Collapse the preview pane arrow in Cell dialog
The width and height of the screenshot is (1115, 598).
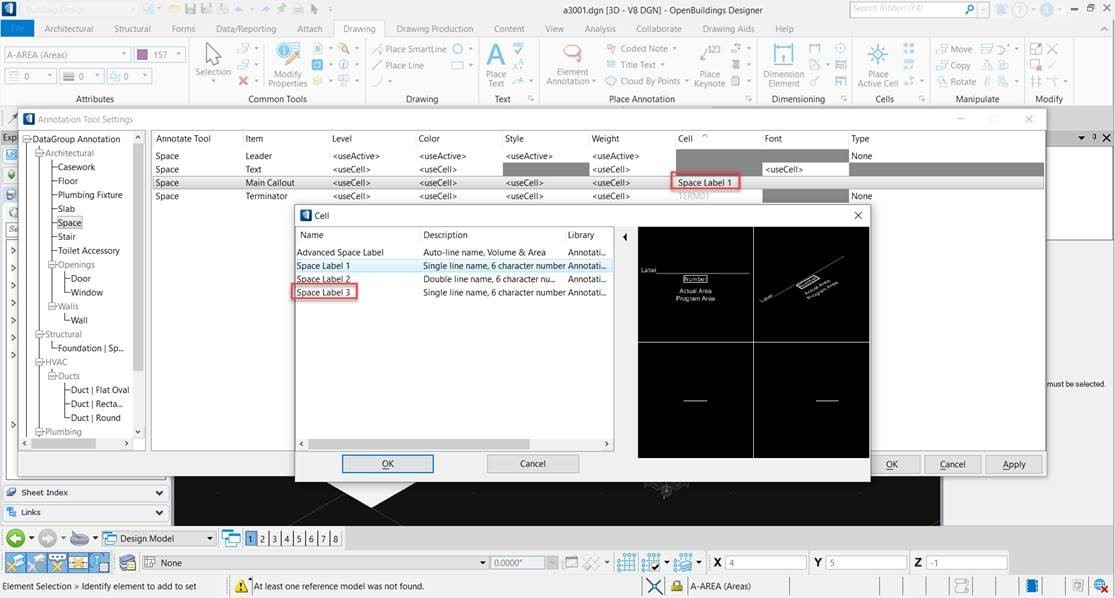624,237
